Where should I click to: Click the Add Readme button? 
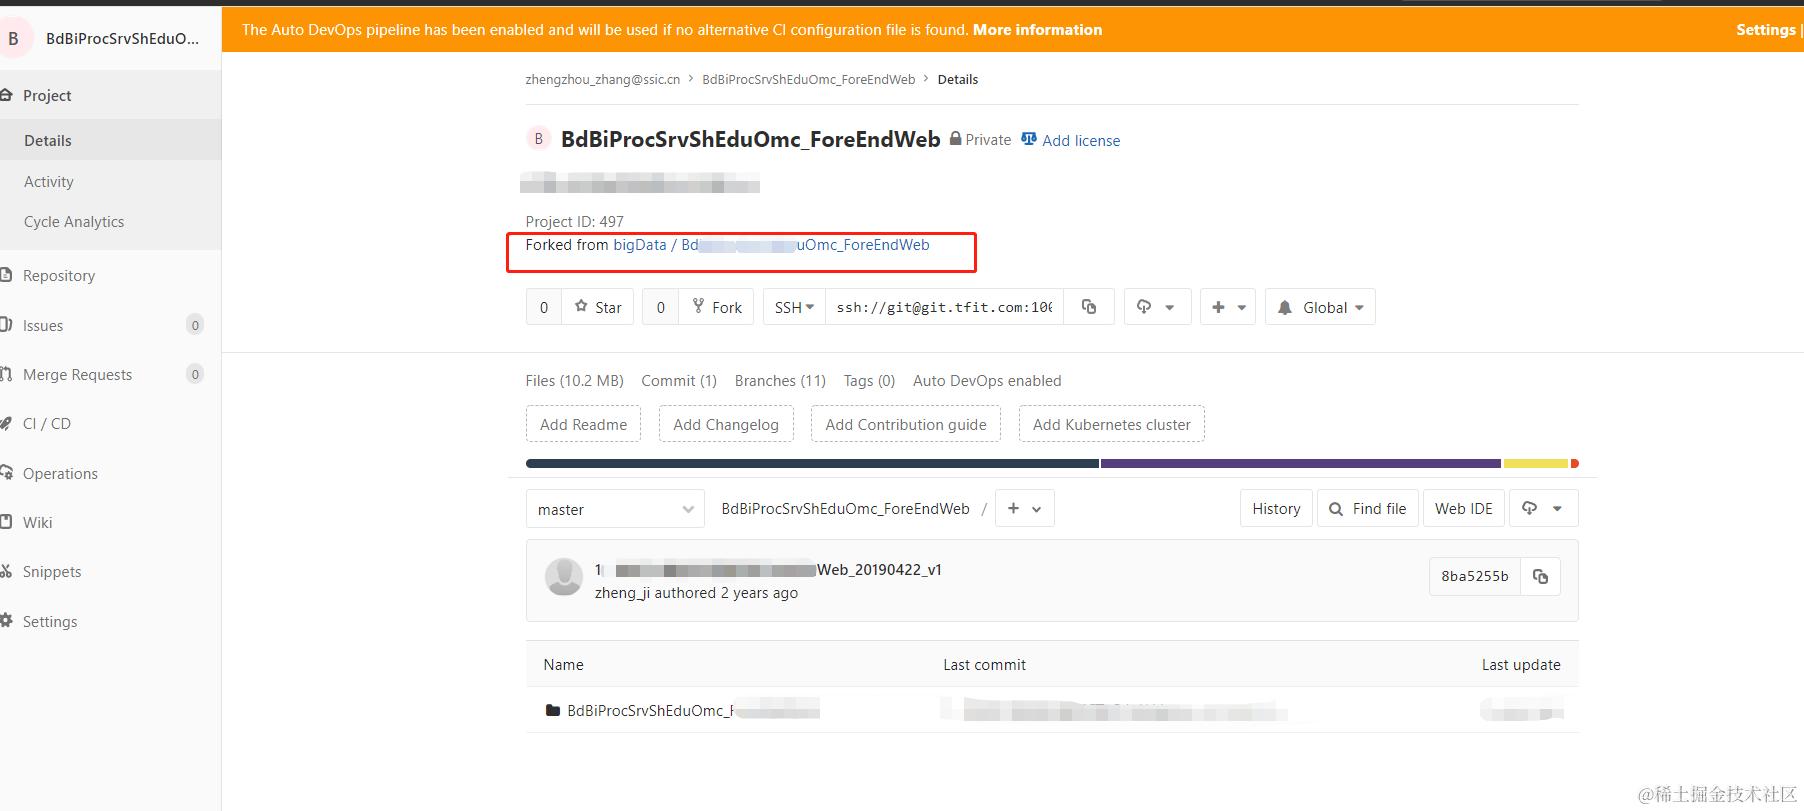pyautogui.click(x=583, y=424)
